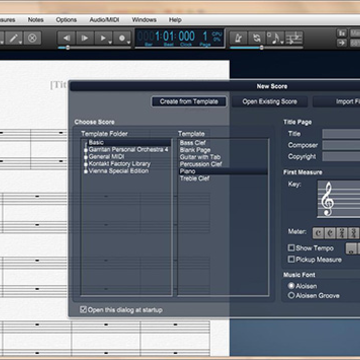360x360 pixels.
Task: Click the circled X eraser tool
Action: (x=32, y=38)
